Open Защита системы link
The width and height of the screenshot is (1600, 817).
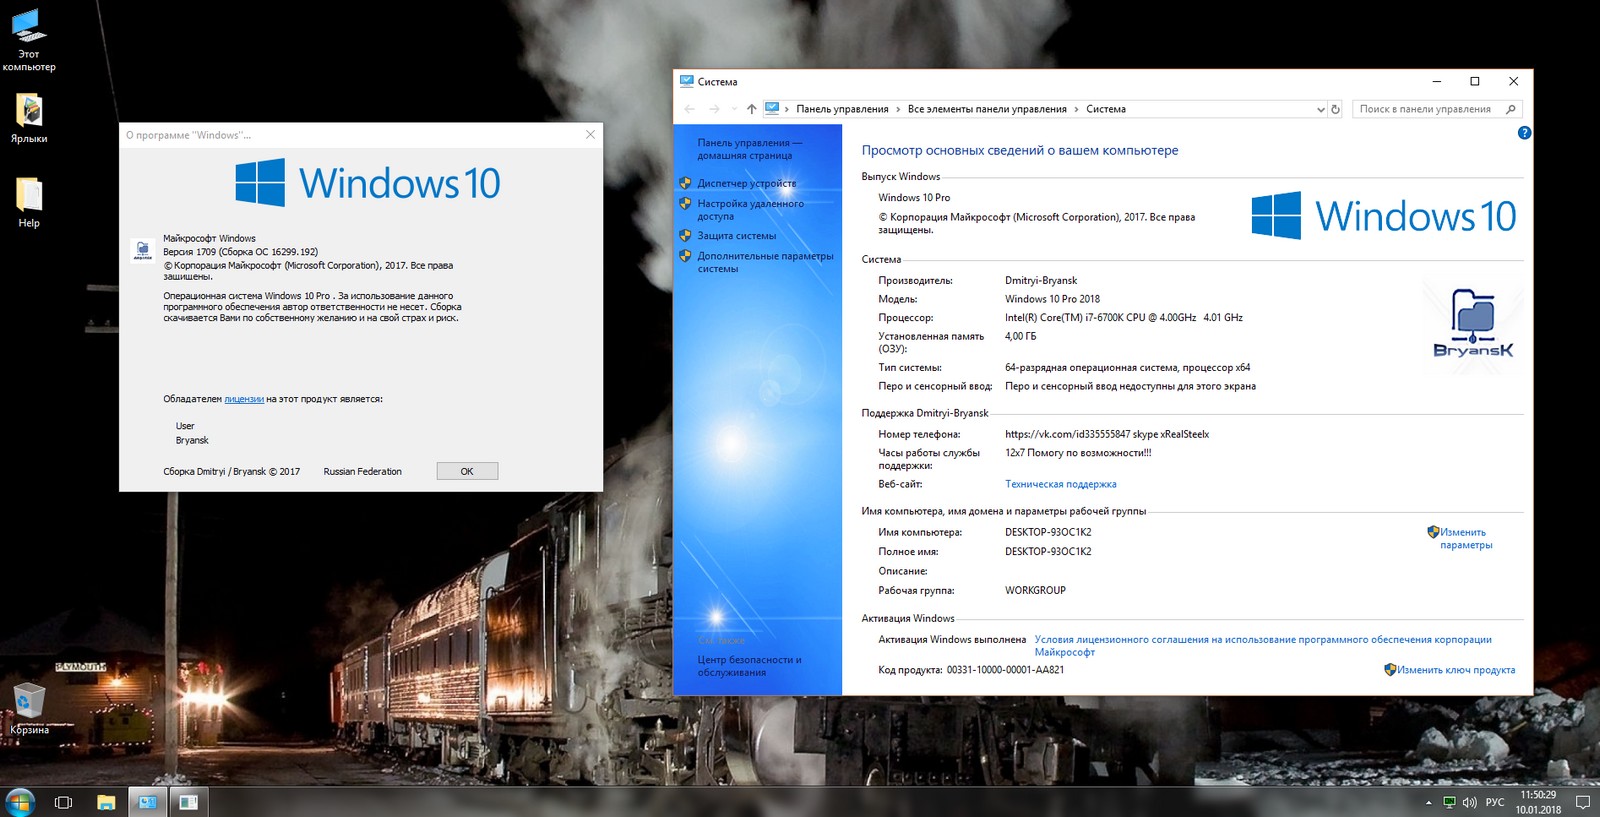[x=737, y=236]
